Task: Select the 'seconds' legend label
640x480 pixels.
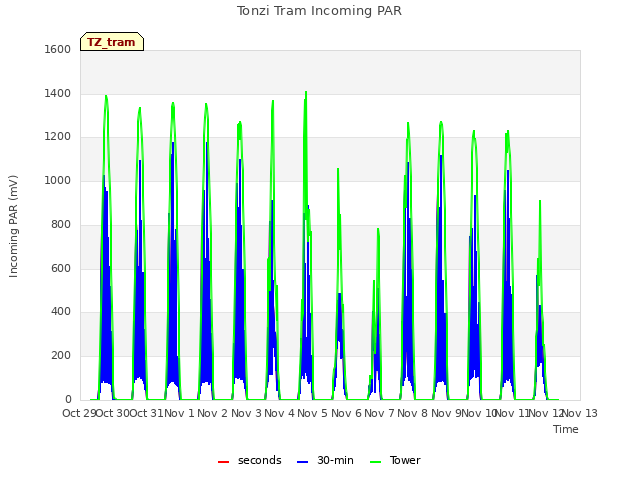Action: 260,460
